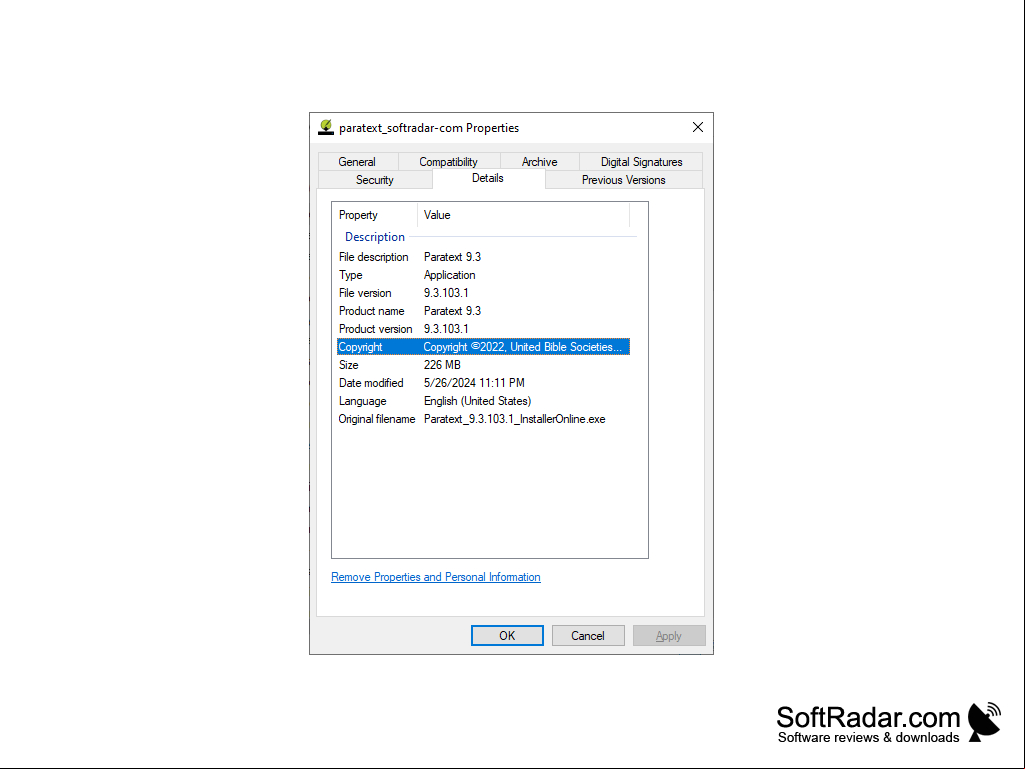Click the Description group heading
1025x769 pixels.
(x=375, y=237)
